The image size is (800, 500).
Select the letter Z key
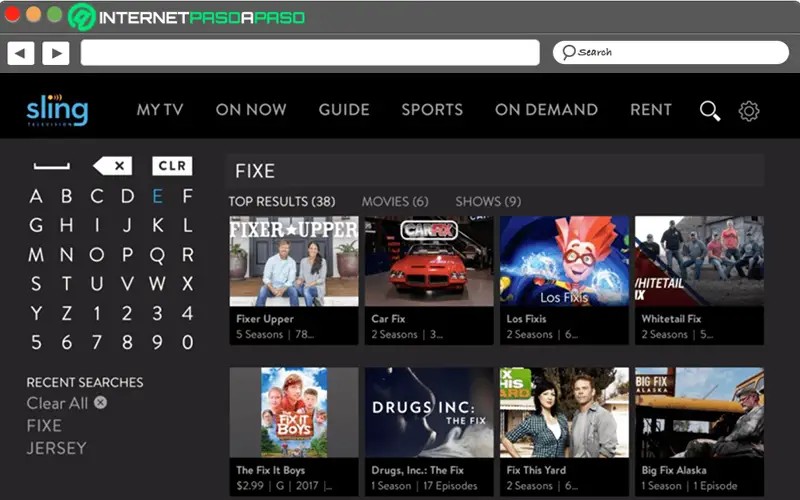coord(66,313)
